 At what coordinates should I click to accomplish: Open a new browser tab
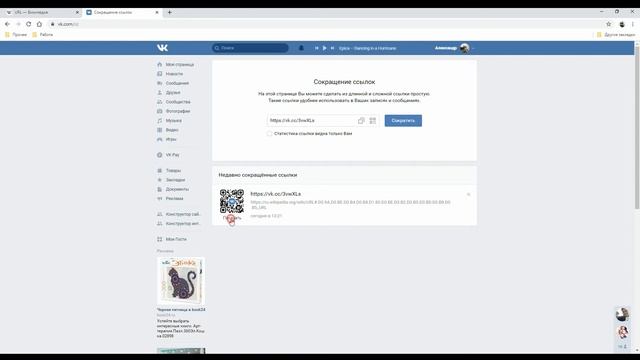(170, 12)
